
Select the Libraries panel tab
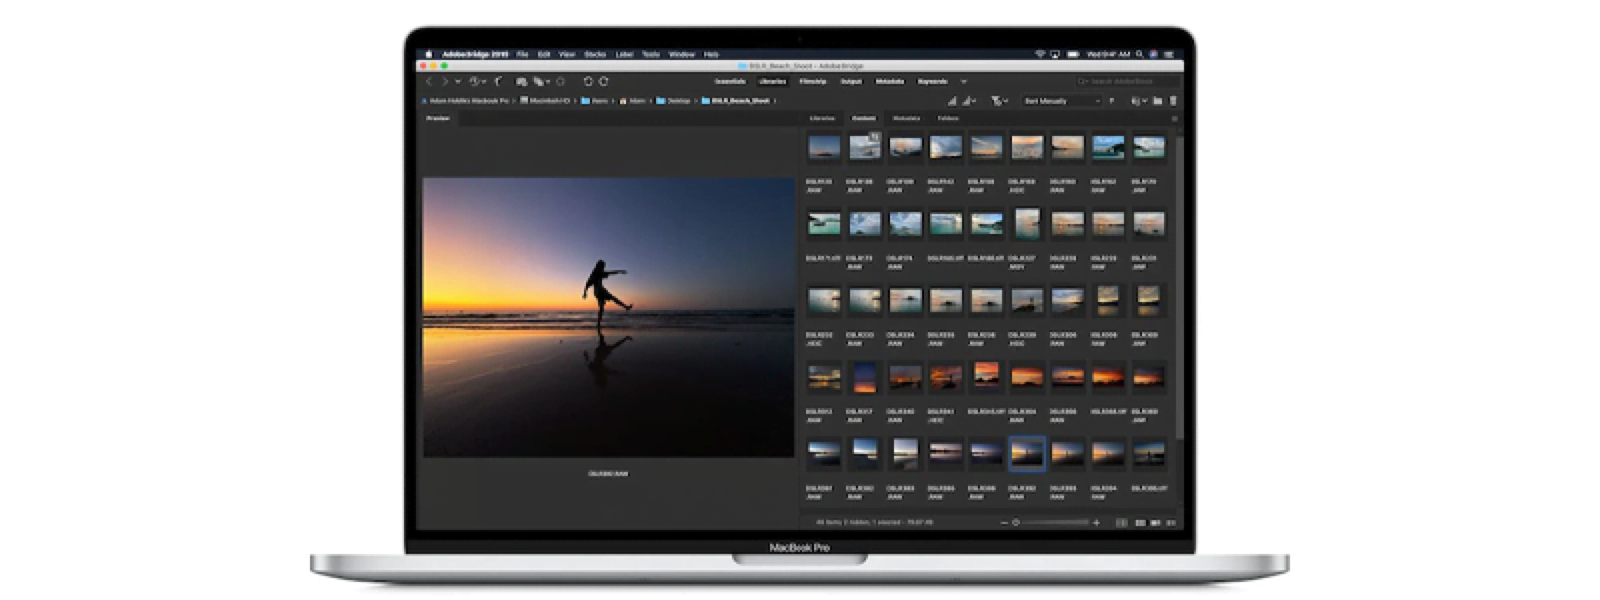point(822,118)
